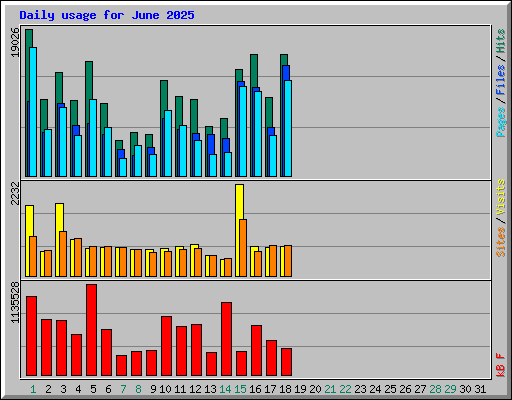The image size is (512, 400).
Task: Click the Files legend label
Action: coord(500,79)
